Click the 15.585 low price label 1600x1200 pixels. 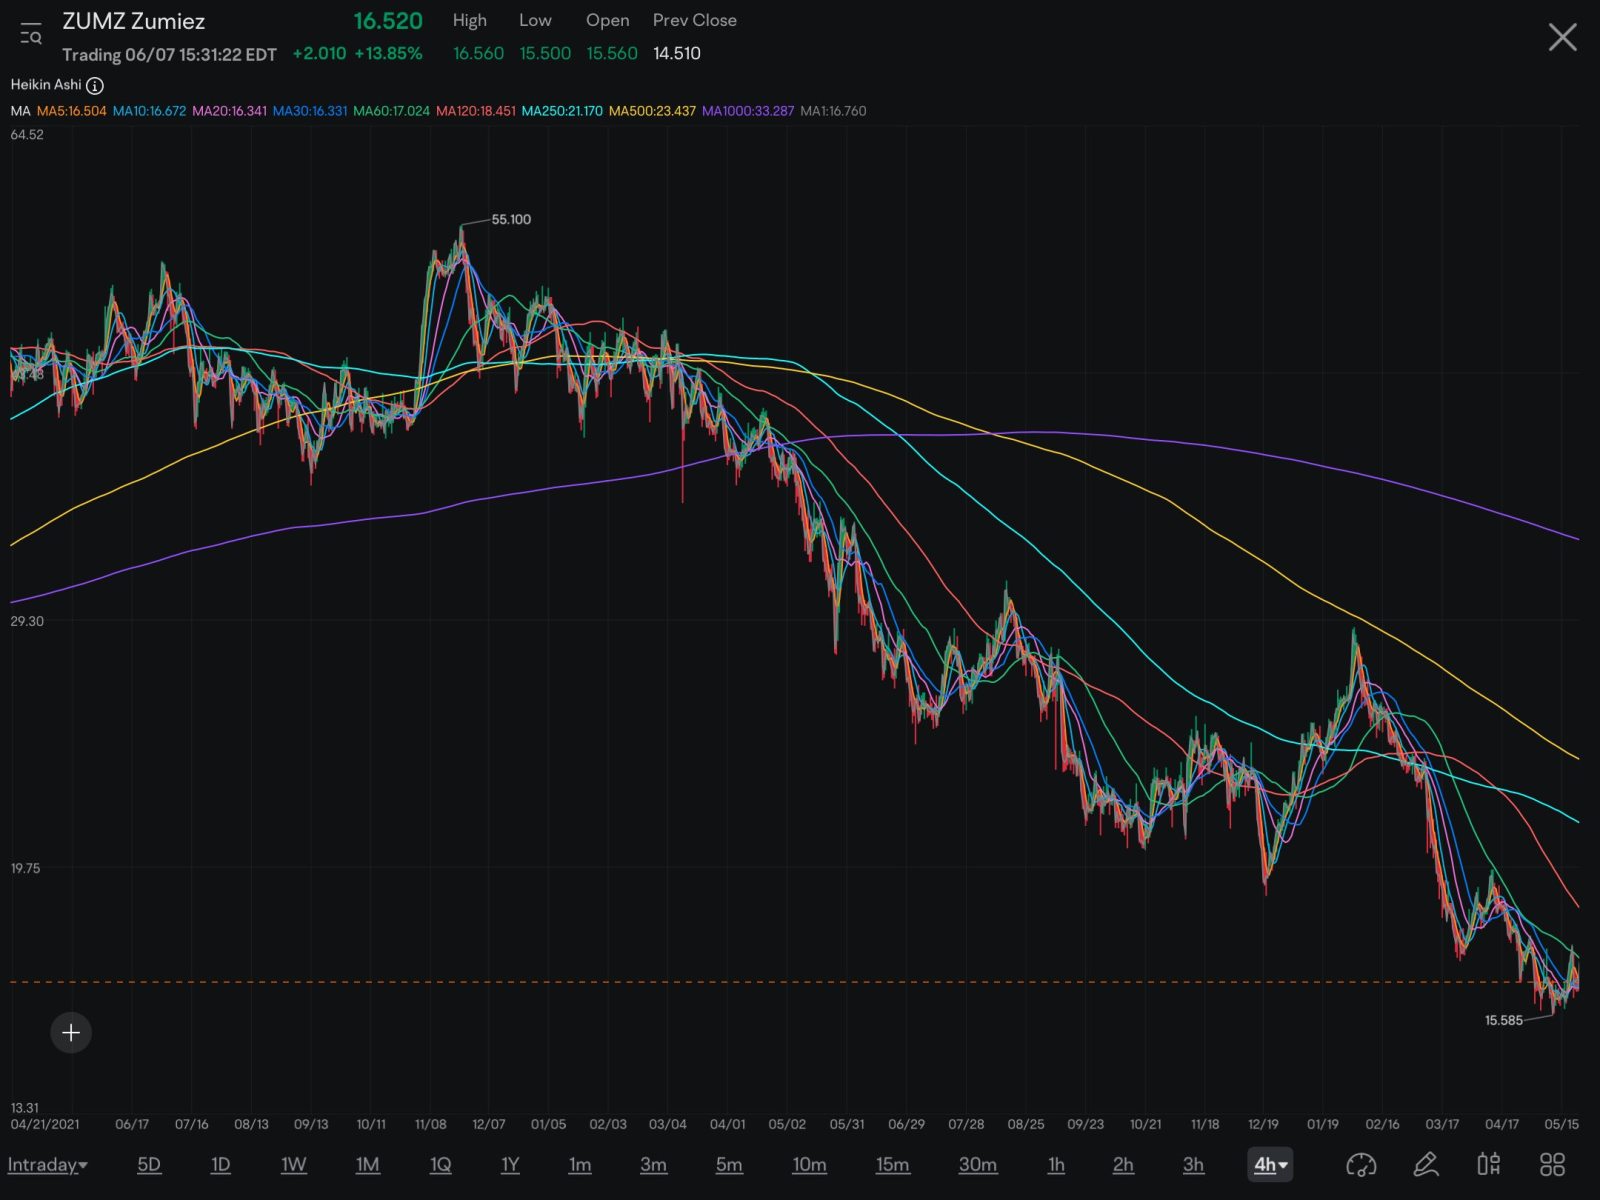tap(1503, 1021)
